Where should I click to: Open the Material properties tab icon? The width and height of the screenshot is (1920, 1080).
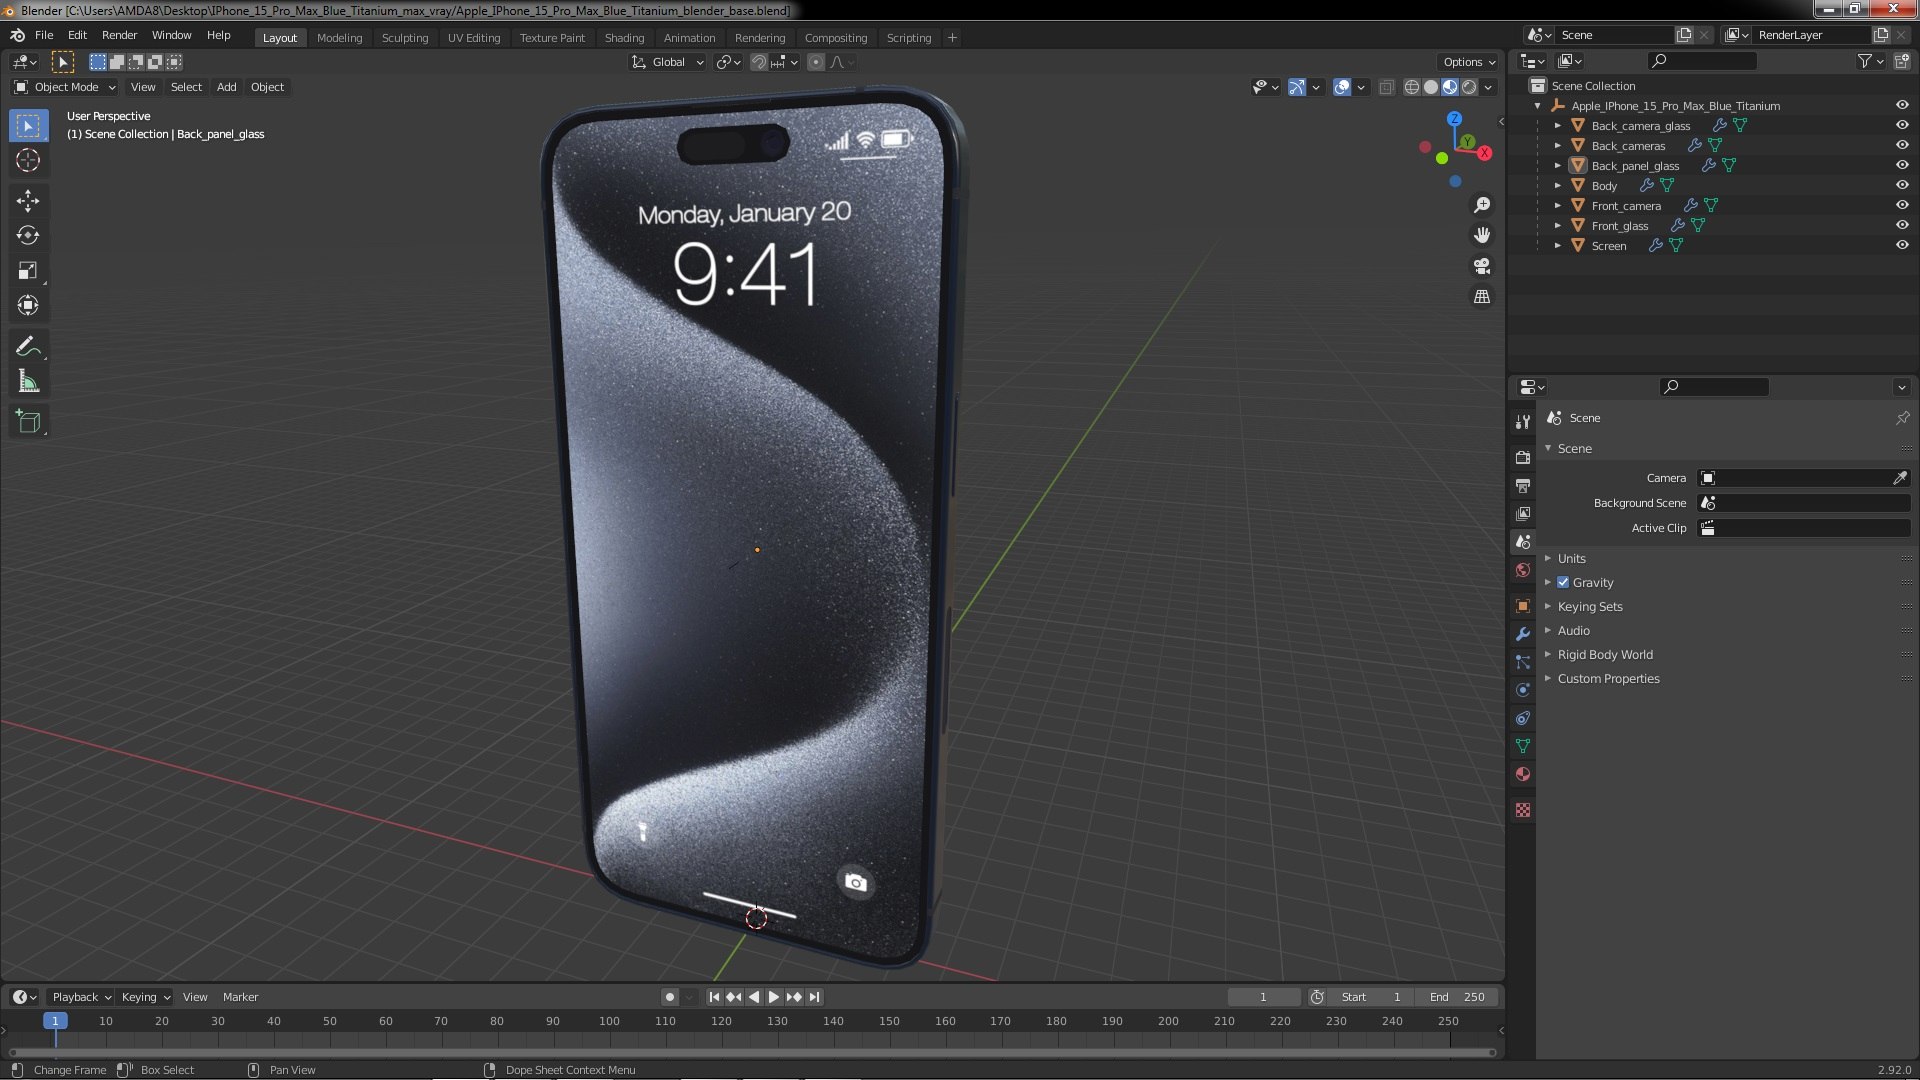click(x=1523, y=774)
